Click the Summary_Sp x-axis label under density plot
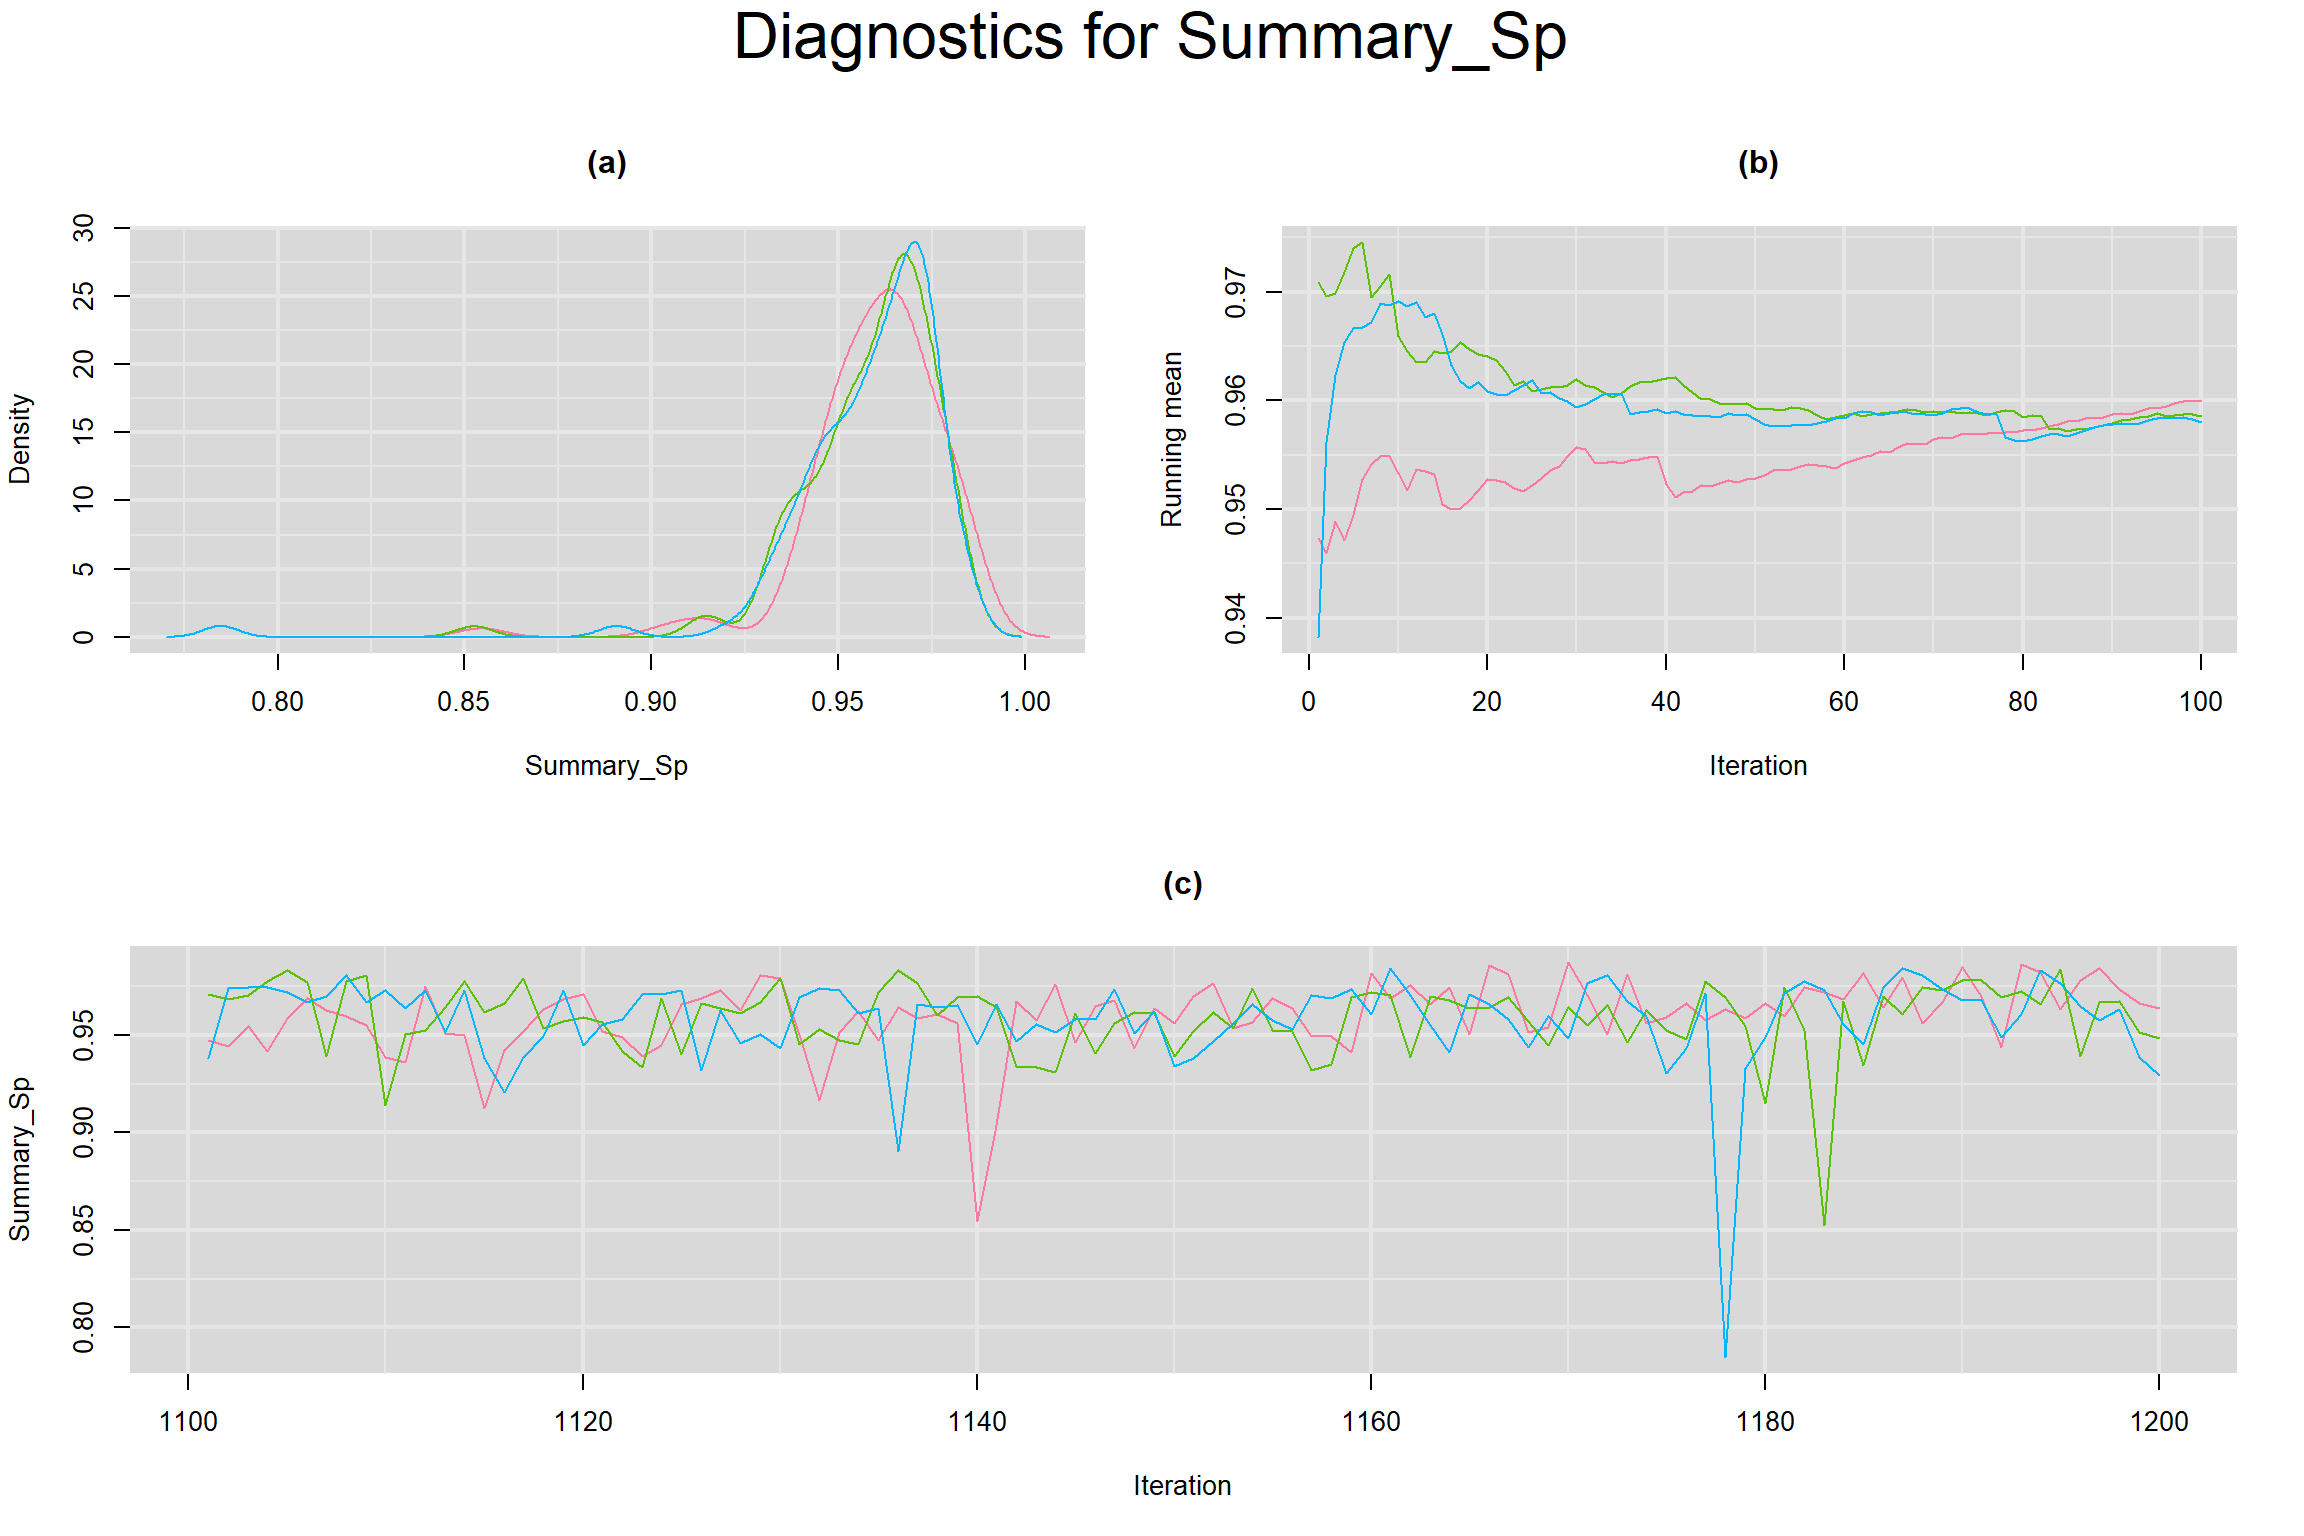 point(606,765)
